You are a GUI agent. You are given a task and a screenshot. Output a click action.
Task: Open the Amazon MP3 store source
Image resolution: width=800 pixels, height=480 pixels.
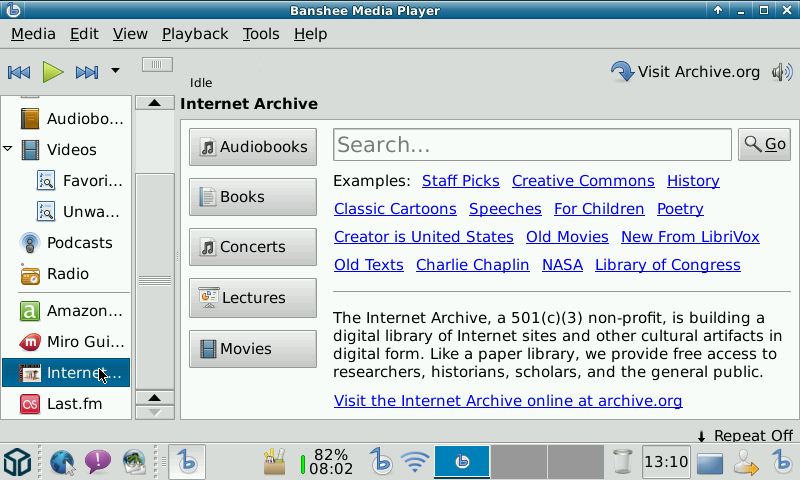tap(66, 311)
